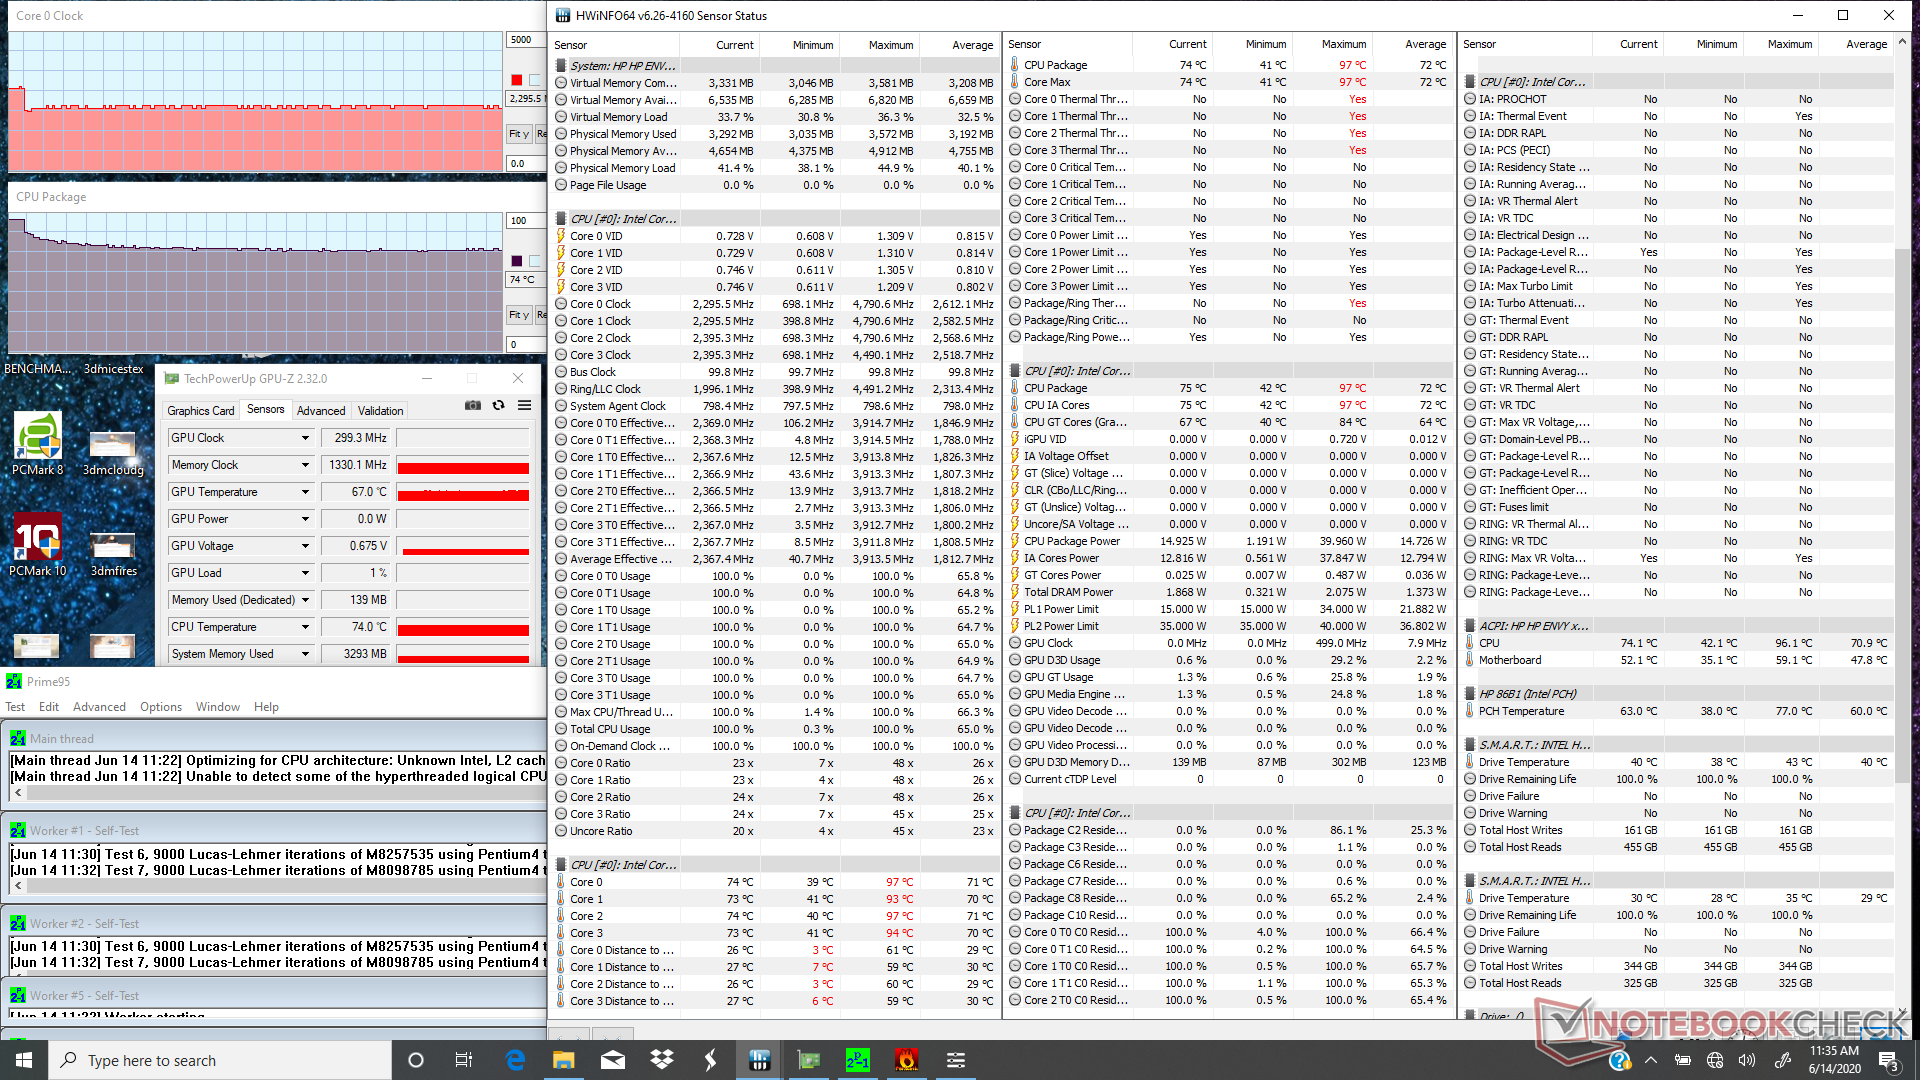Screen dimensions: 1920x1080
Task: Open the Prime95 Window menu
Action: [x=218, y=706]
